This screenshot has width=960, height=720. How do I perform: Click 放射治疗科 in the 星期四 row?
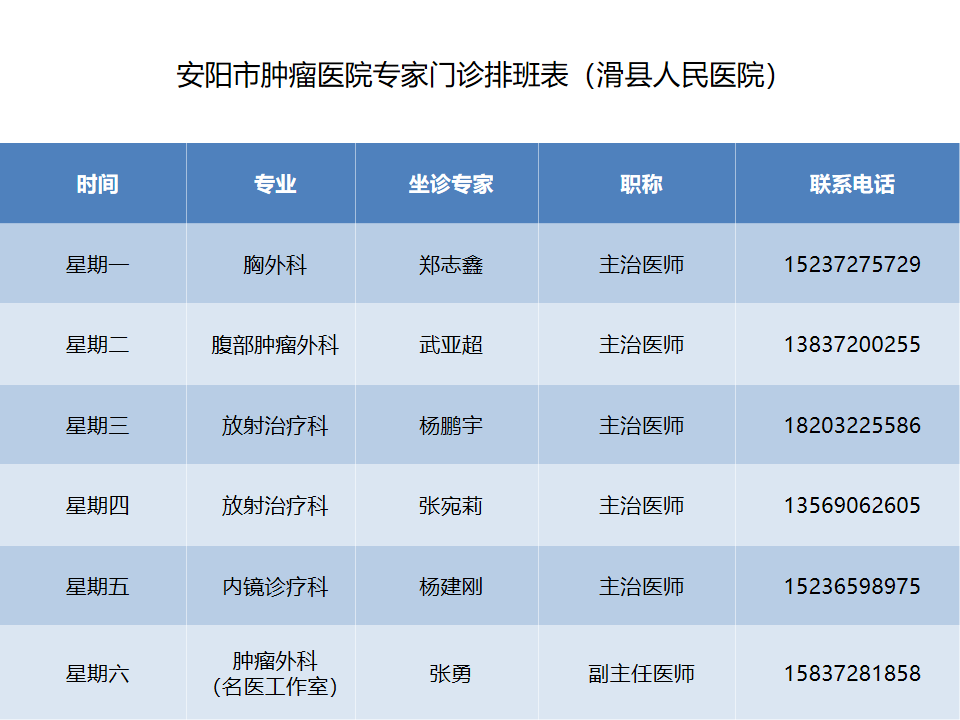[275, 506]
